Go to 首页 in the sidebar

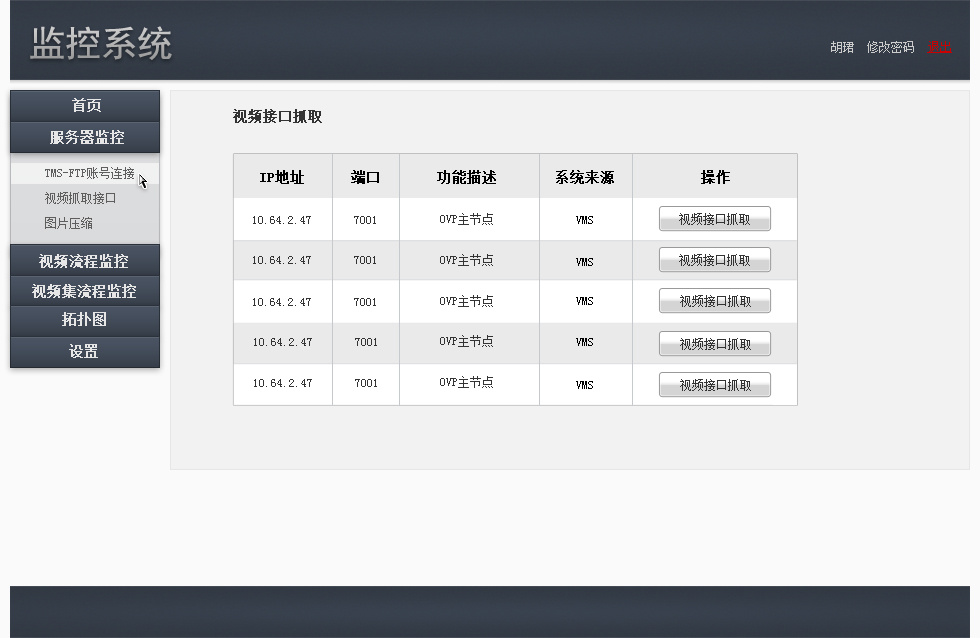pyautogui.click(x=85, y=105)
